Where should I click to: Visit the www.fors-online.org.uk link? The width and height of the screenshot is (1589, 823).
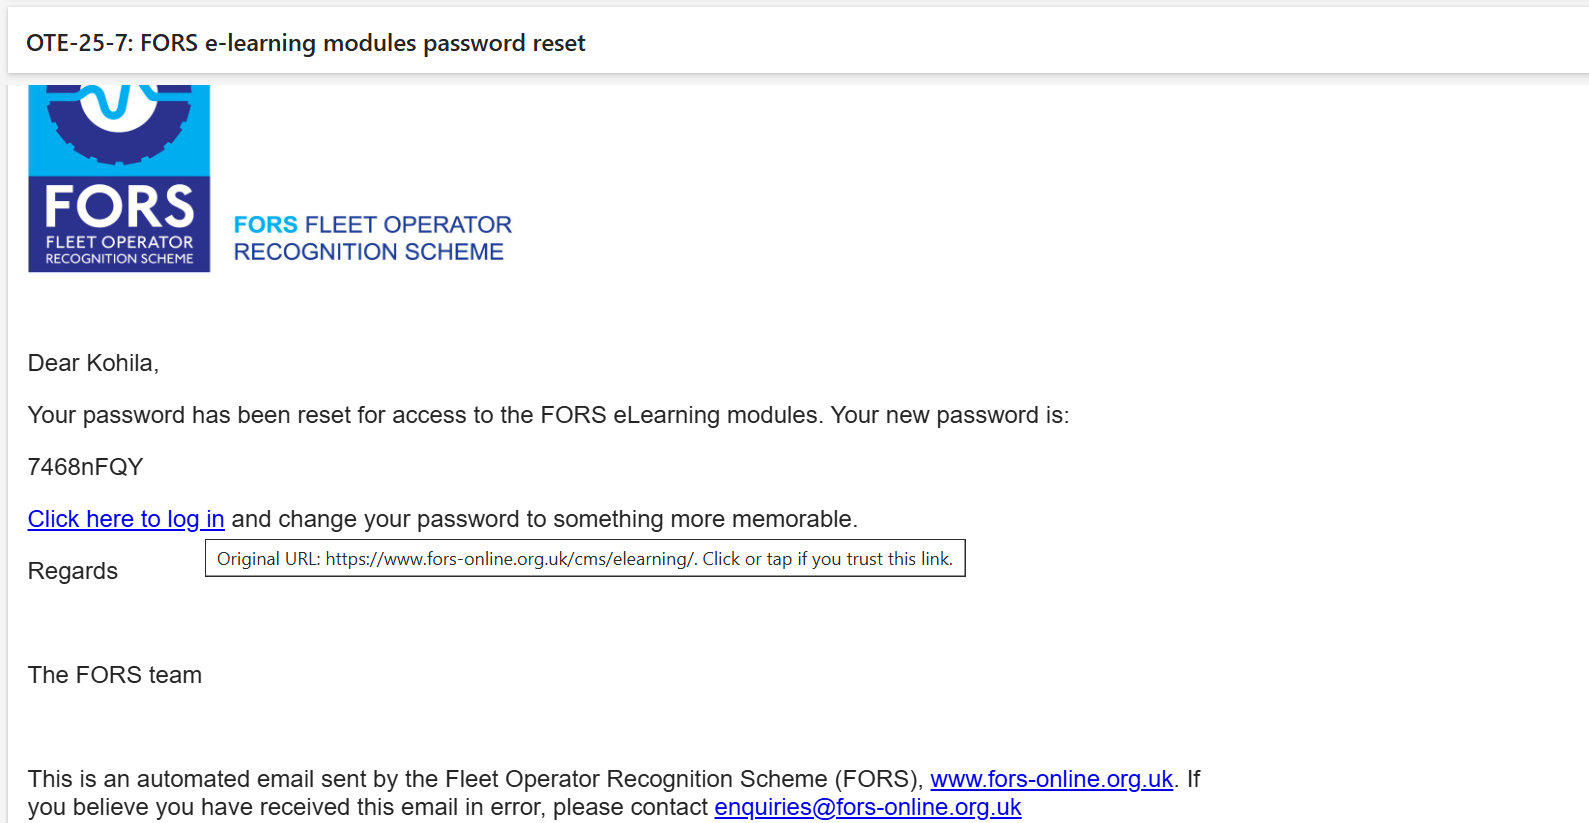pyautogui.click(x=1051, y=779)
